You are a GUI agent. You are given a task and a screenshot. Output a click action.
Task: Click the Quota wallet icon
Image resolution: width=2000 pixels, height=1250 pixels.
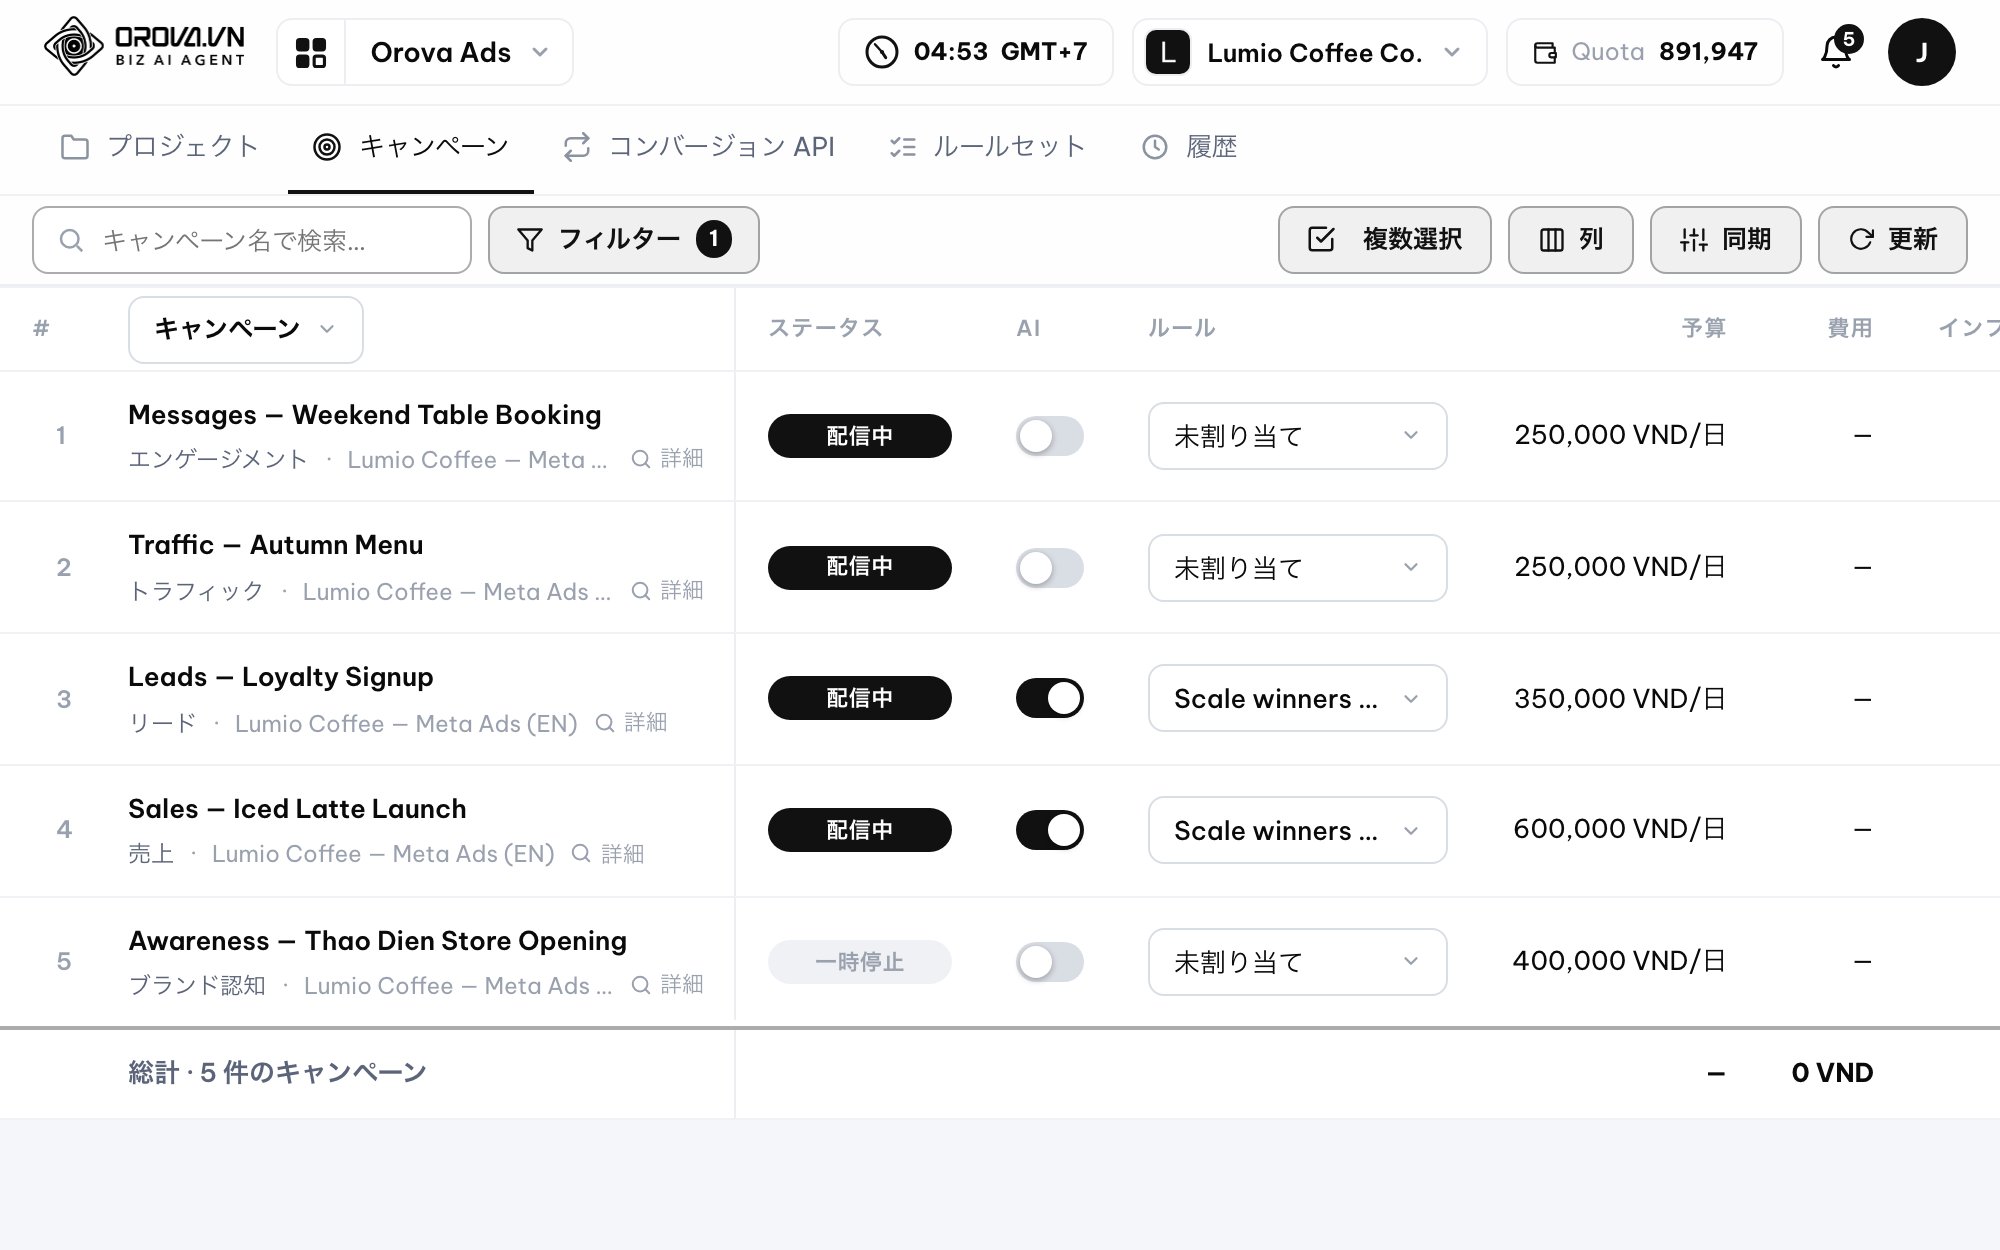pyautogui.click(x=1545, y=53)
